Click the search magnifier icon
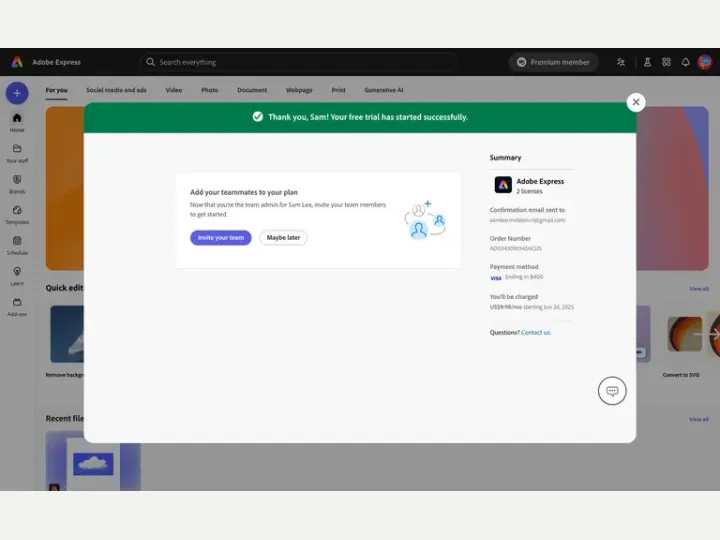The image size is (720, 540). pyautogui.click(x=150, y=62)
